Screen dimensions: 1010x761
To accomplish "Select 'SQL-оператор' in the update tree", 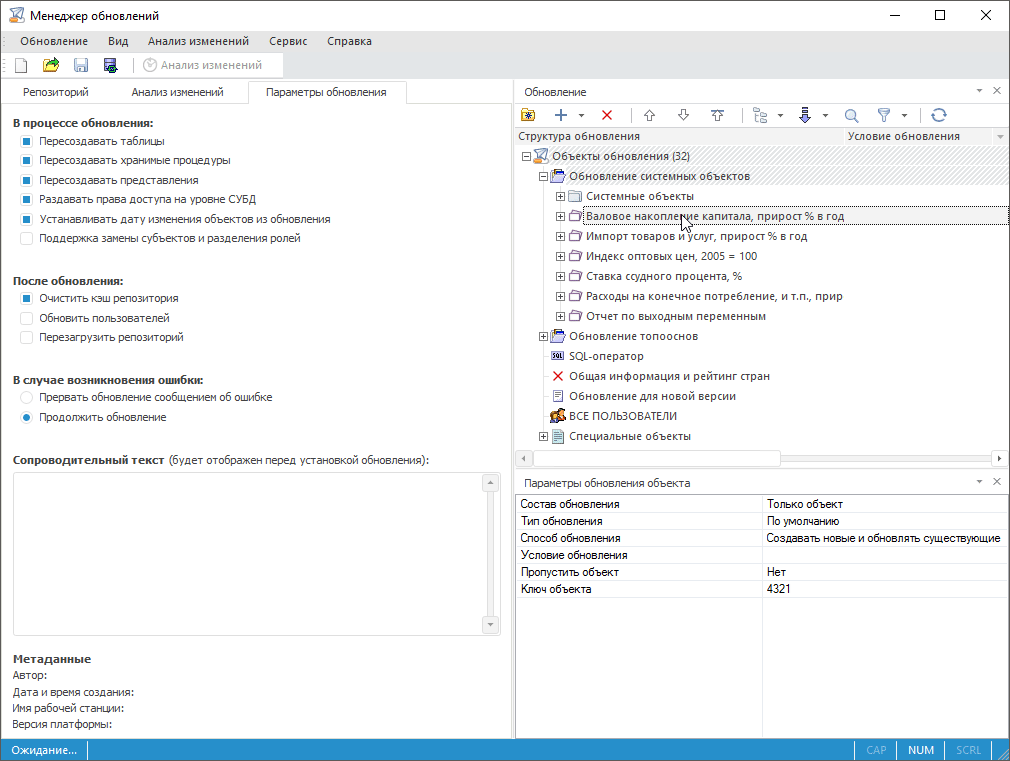I will (606, 356).
